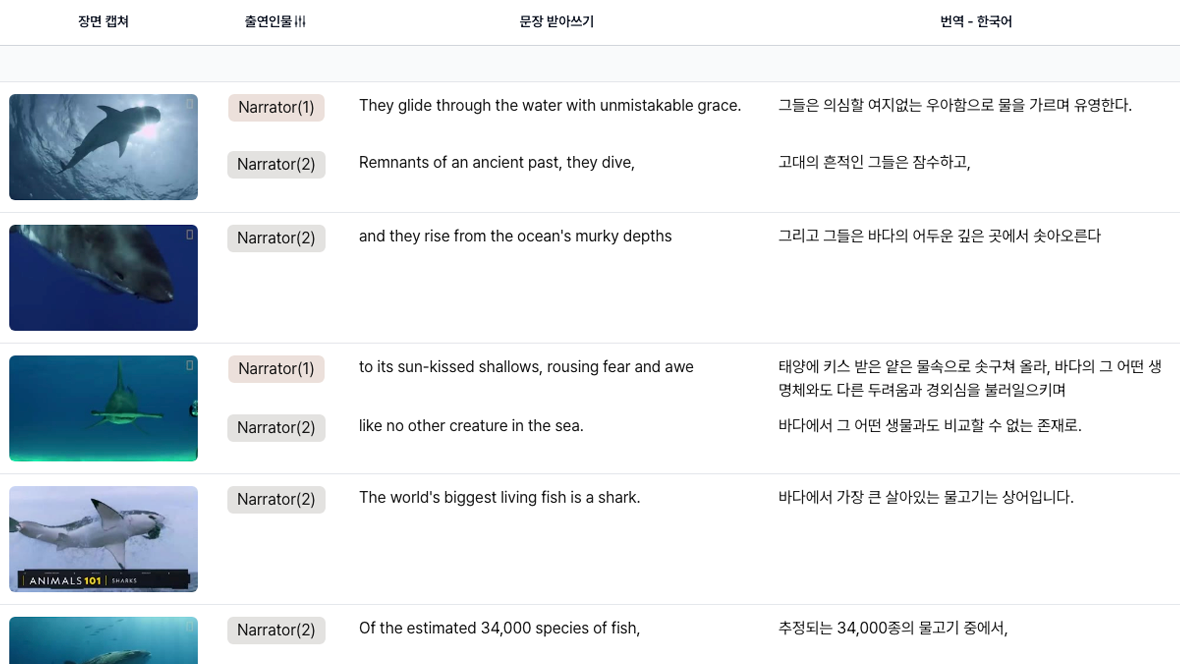Change speaker via the Narrator(2) chip in row two
The height and width of the screenshot is (664, 1180).
(x=276, y=238)
